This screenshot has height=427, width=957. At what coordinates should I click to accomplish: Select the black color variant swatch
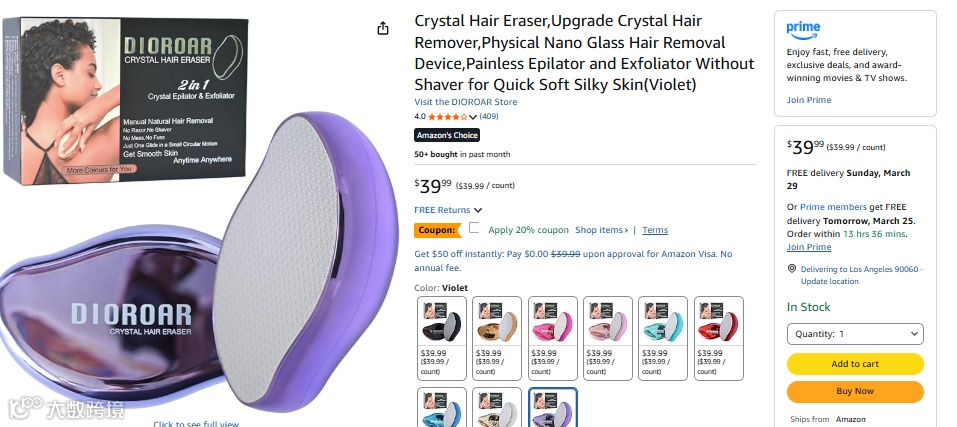pos(442,338)
